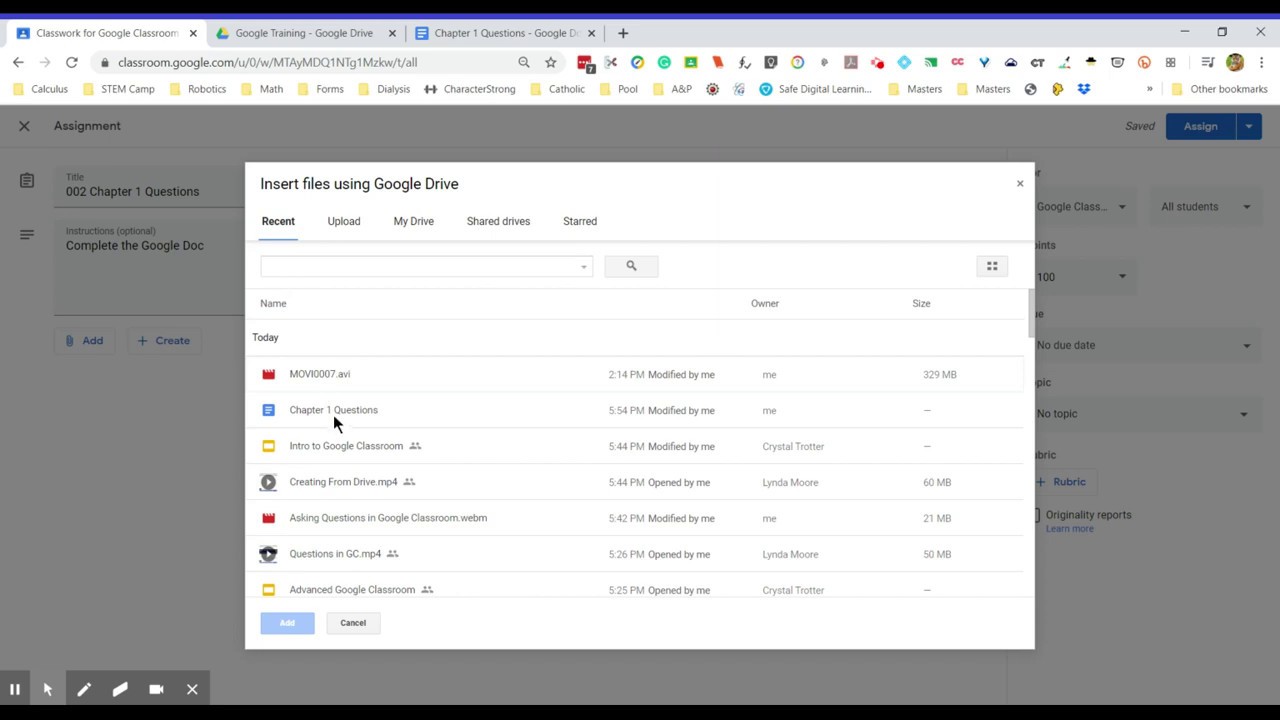Select the Creating From Drive.mp4 video icon
1280x720 pixels.
[268, 482]
